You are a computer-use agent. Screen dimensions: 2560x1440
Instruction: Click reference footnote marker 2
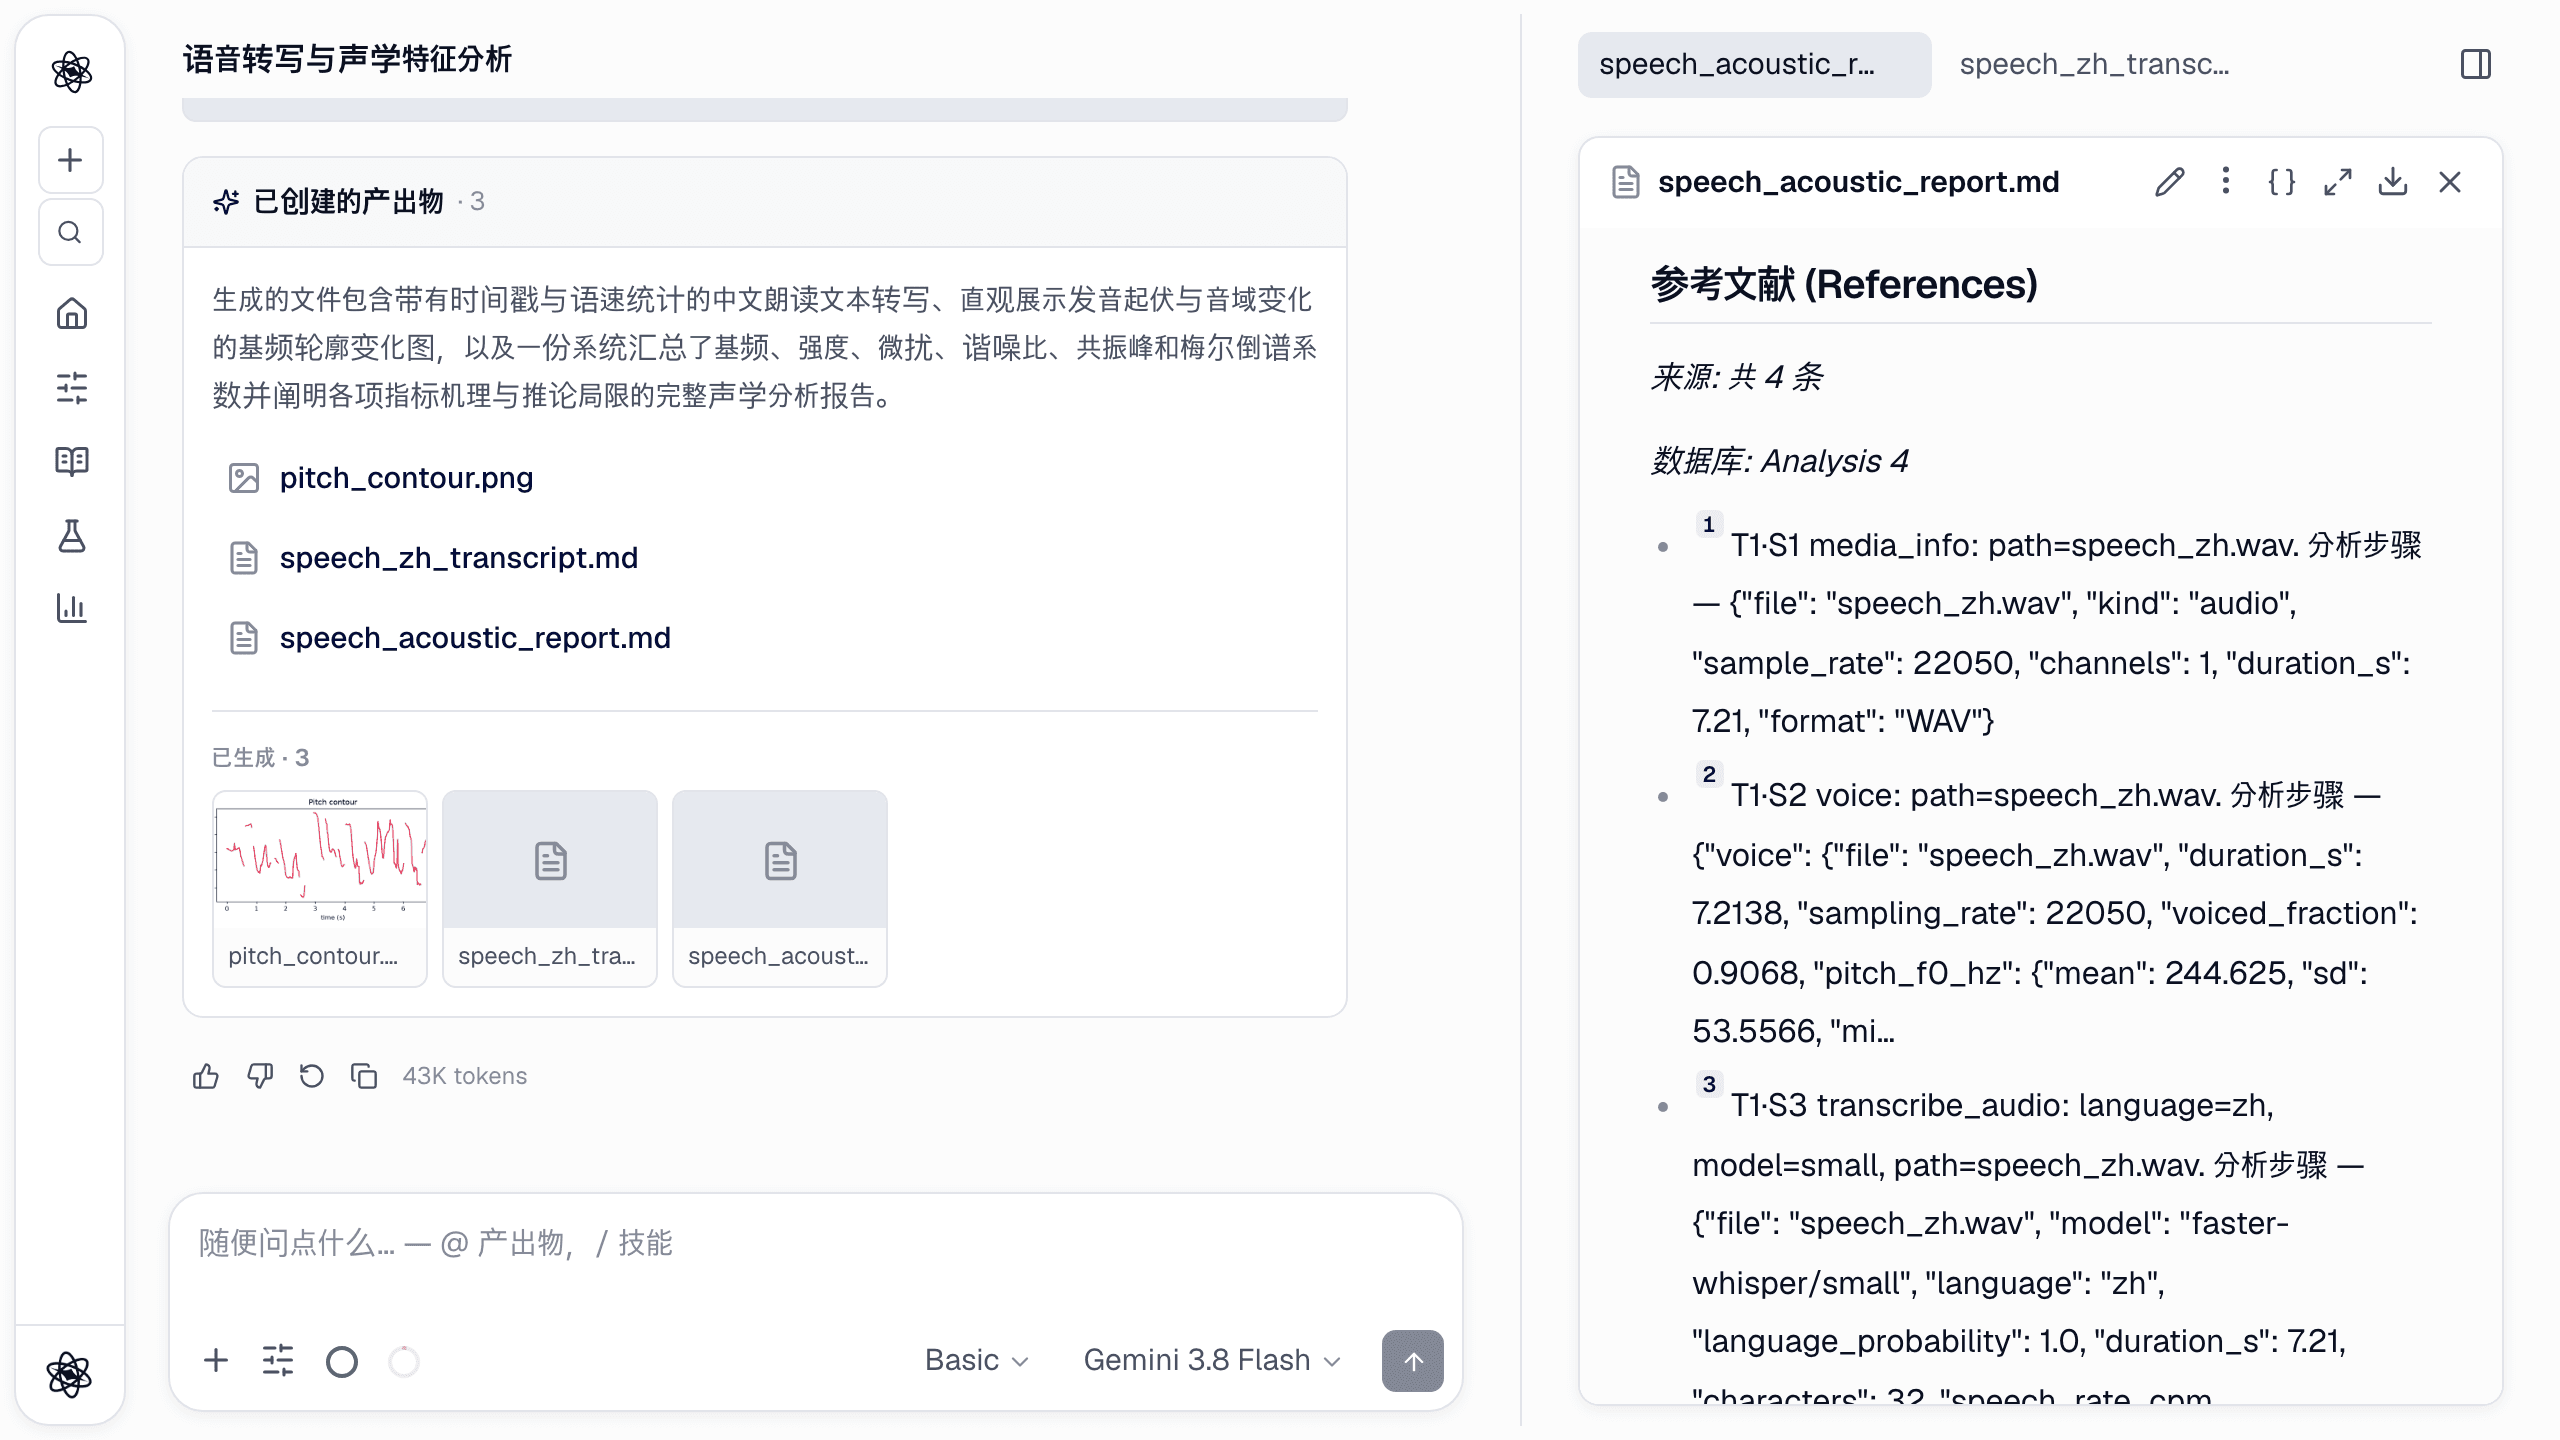1709,774
